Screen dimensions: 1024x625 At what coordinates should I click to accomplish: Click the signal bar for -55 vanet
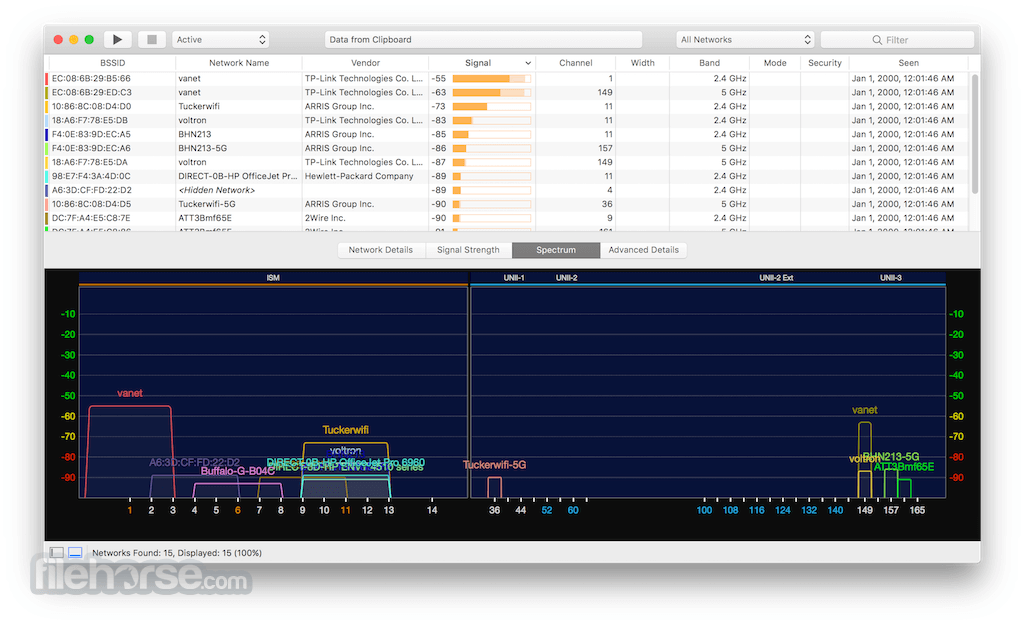click(x=491, y=78)
